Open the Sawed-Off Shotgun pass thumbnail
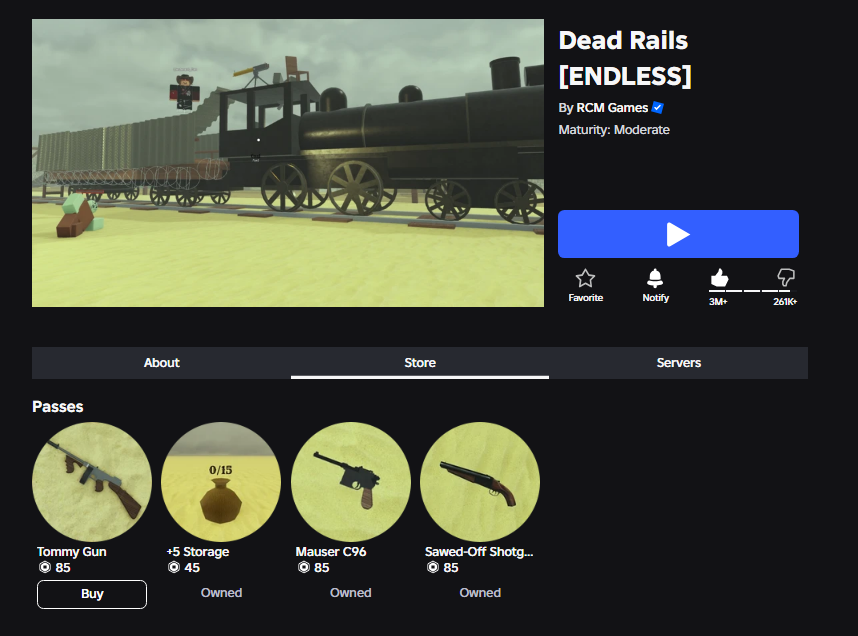 (480, 482)
